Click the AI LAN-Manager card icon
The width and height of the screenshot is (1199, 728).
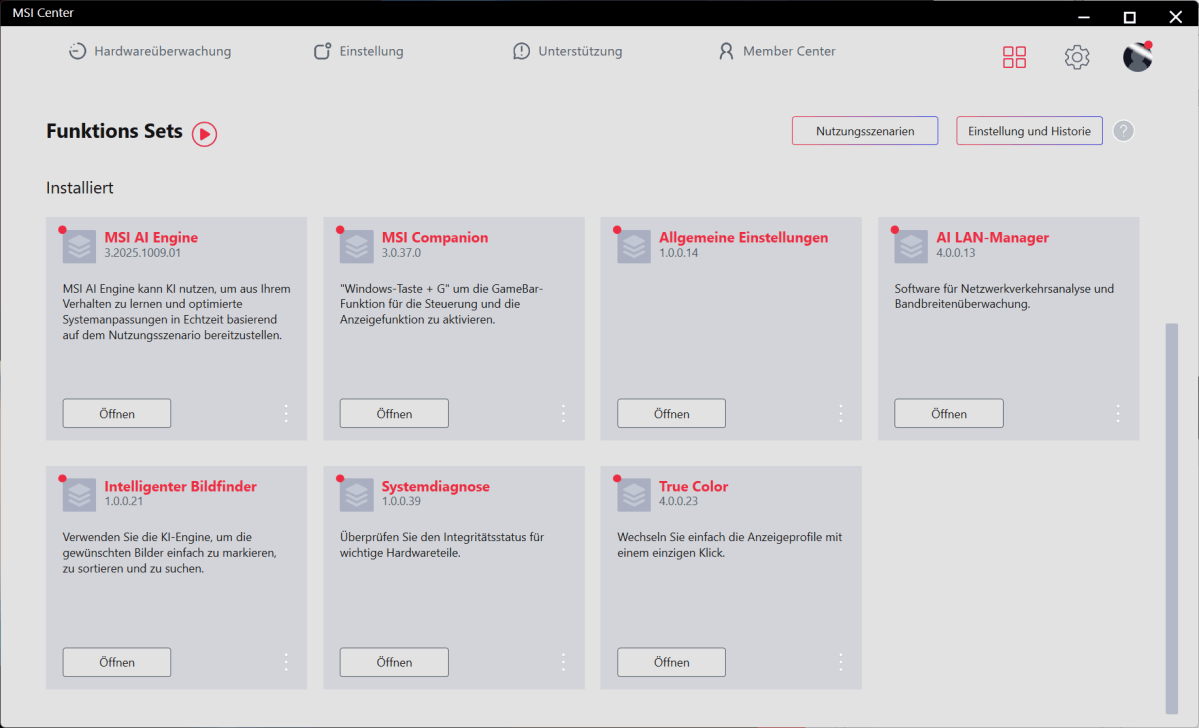pyautogui.click(x=911, y=246)
